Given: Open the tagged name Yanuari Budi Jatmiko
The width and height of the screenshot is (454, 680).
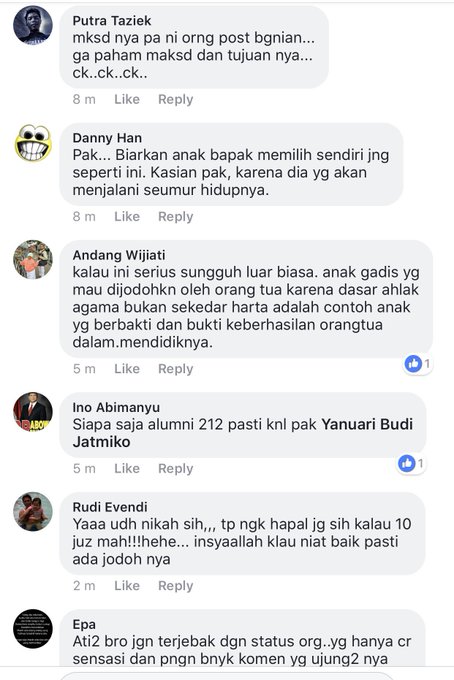Looking at the screenshot, I should pyautogui.click(x=243, y=433).
